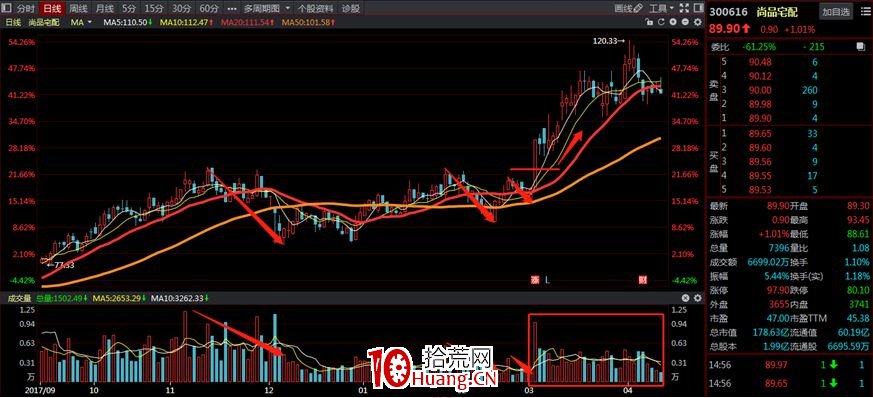Screen dimensions: 873x398
Task: Click the MA50:101.58 indicator value
Action: pos(309,22)
